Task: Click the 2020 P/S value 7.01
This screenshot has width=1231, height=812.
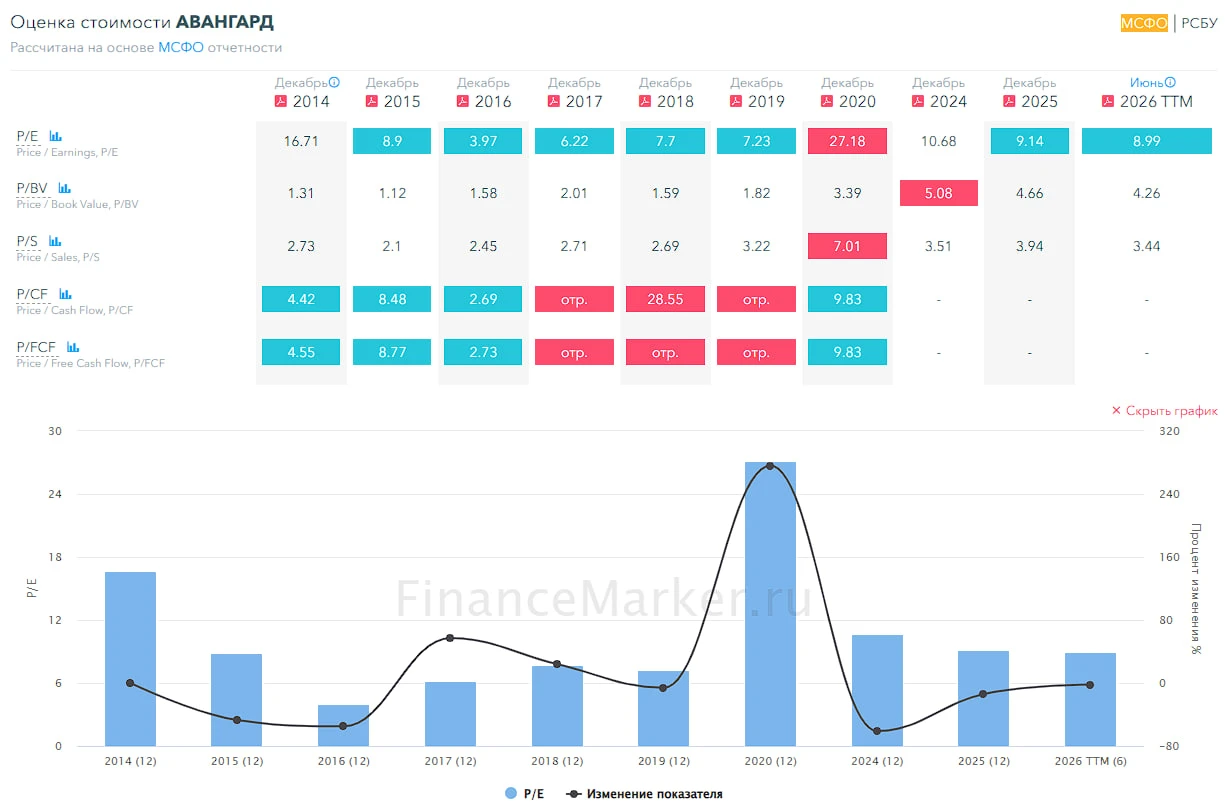Action: click(x=847, y=246)
